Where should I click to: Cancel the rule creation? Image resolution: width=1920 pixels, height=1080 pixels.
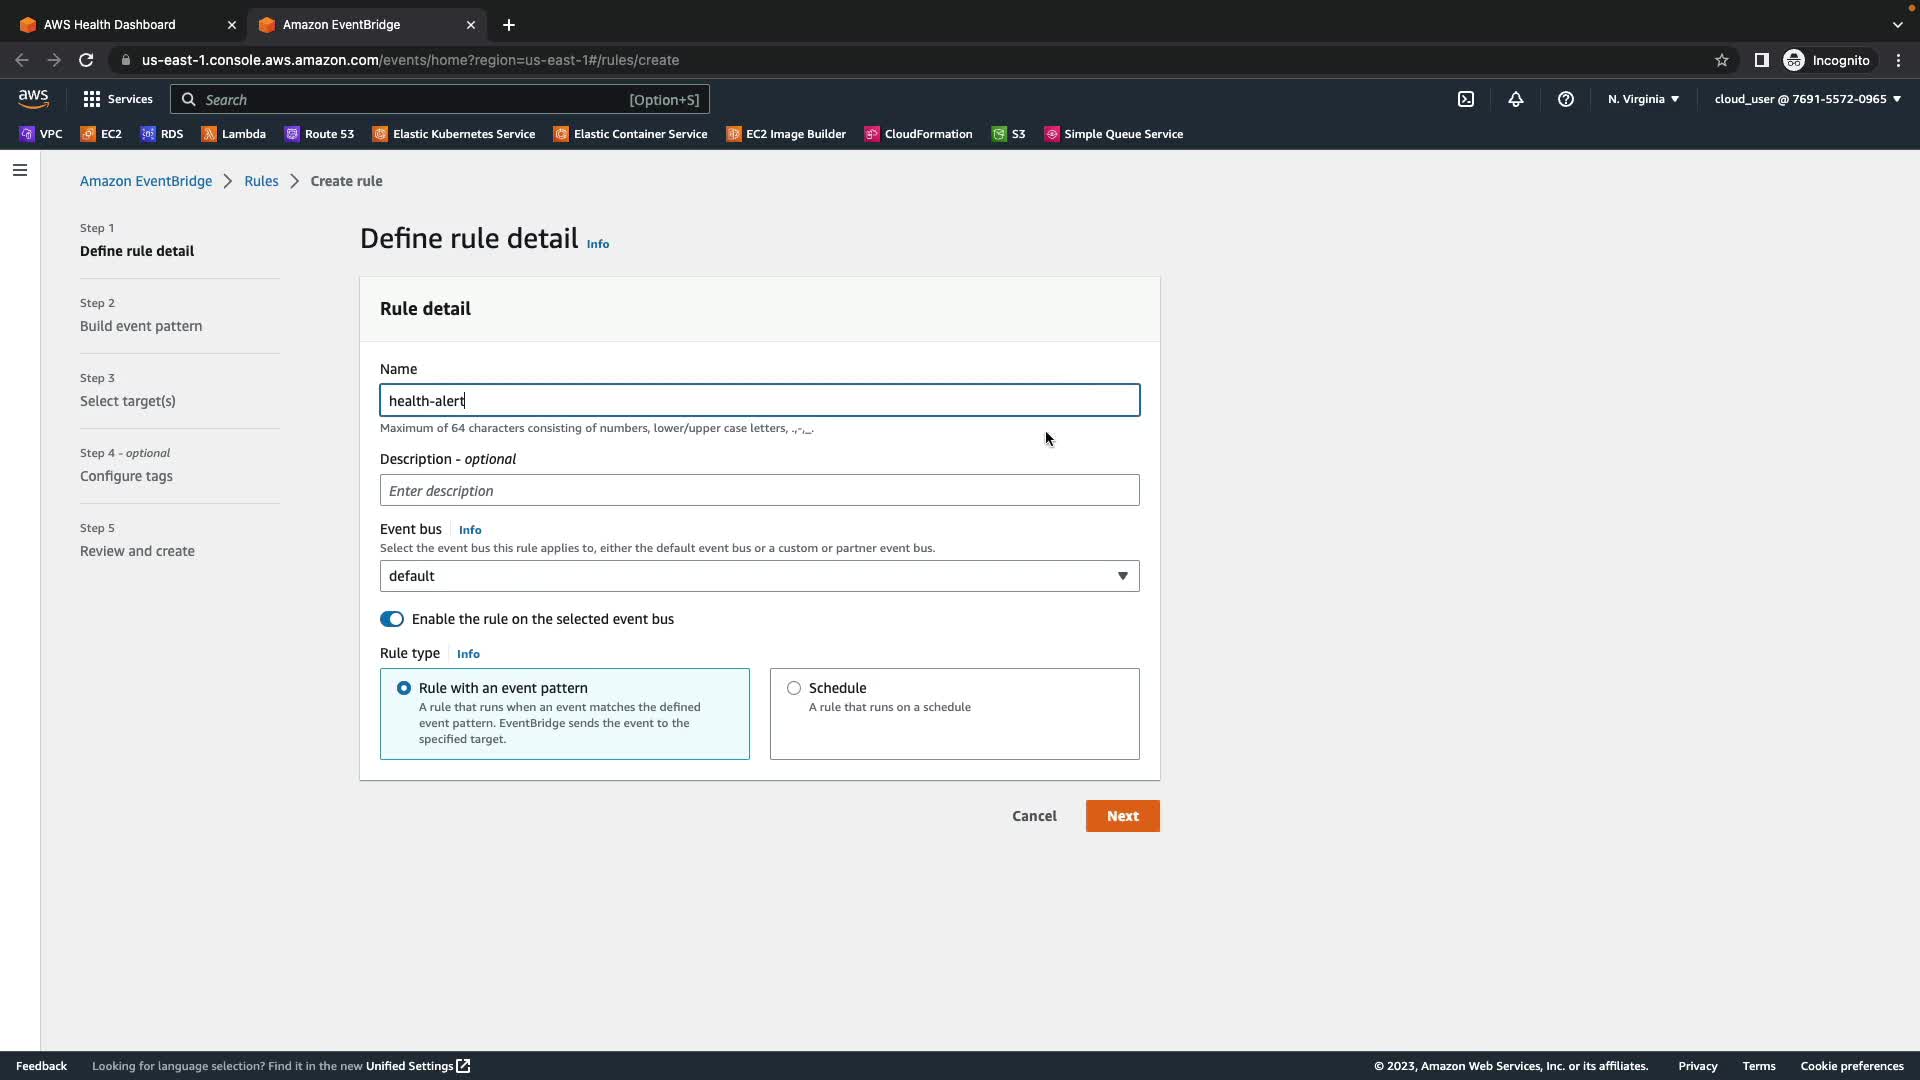point(1034,816)
